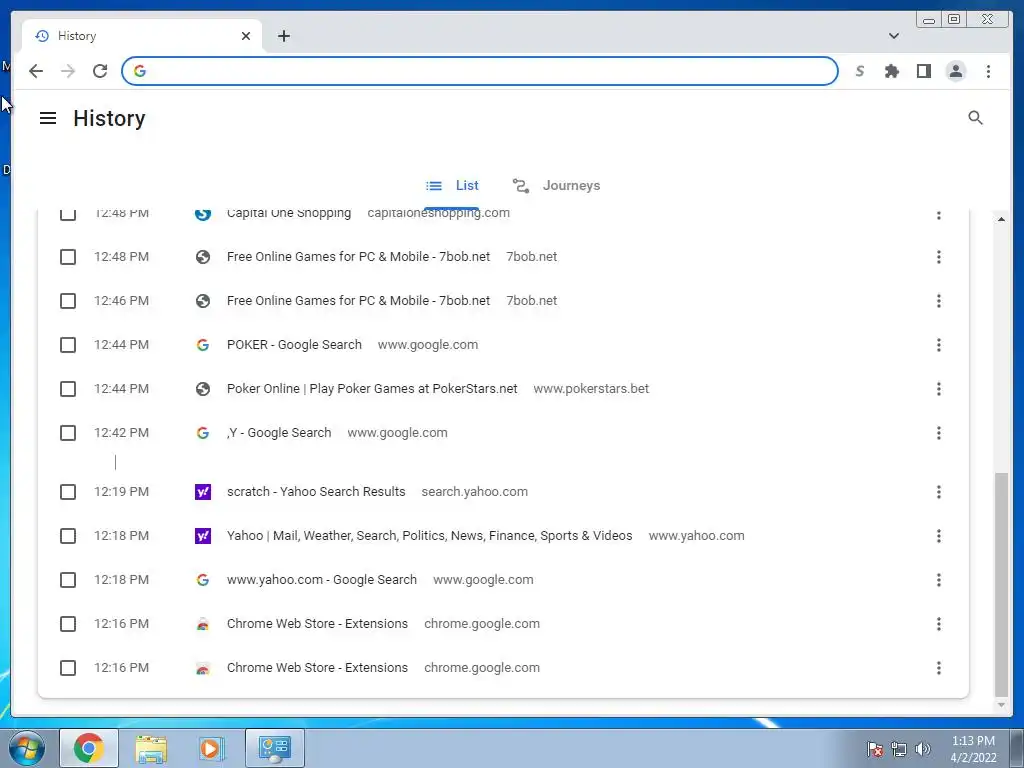Image resolution: width=1024 pixels, height=768 pixels.
Task: Open the History hamburger menu
Action: pyautogui.click(x=48, y=118)
